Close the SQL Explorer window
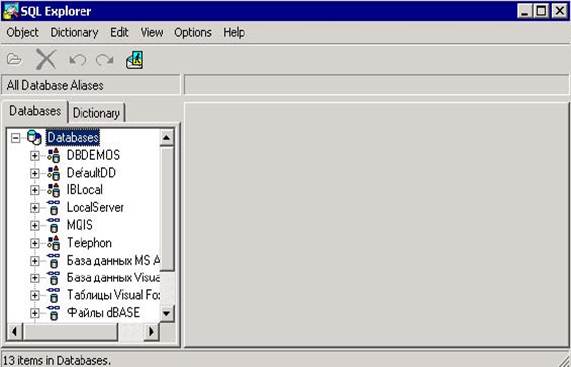The image size is (571, 367). [x=560, y=11]
